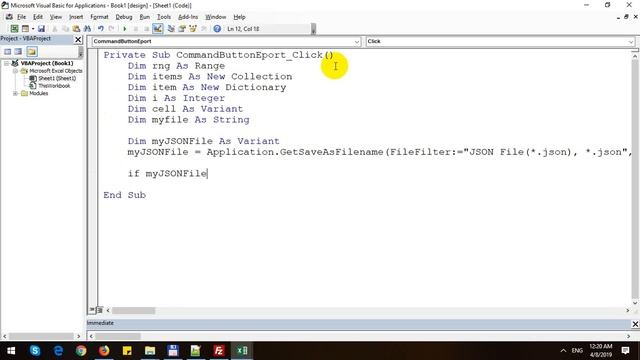Click the right arrow of the code horizontal scrollbar
This screenshot has width=640, height=360.
click(627, 311)
